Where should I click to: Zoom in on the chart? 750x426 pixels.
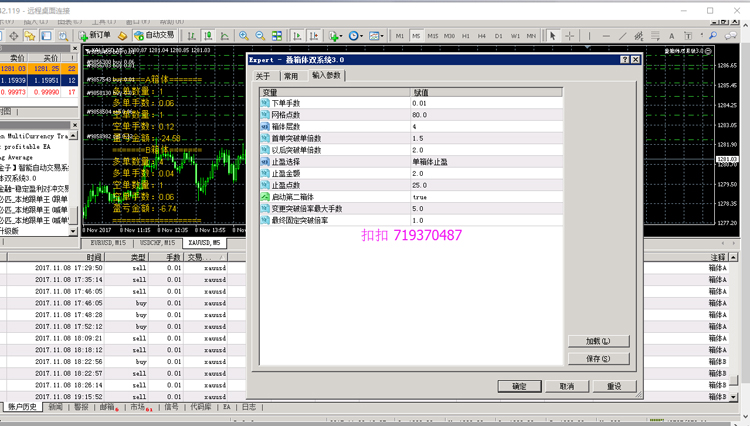(x=244, y=36)
